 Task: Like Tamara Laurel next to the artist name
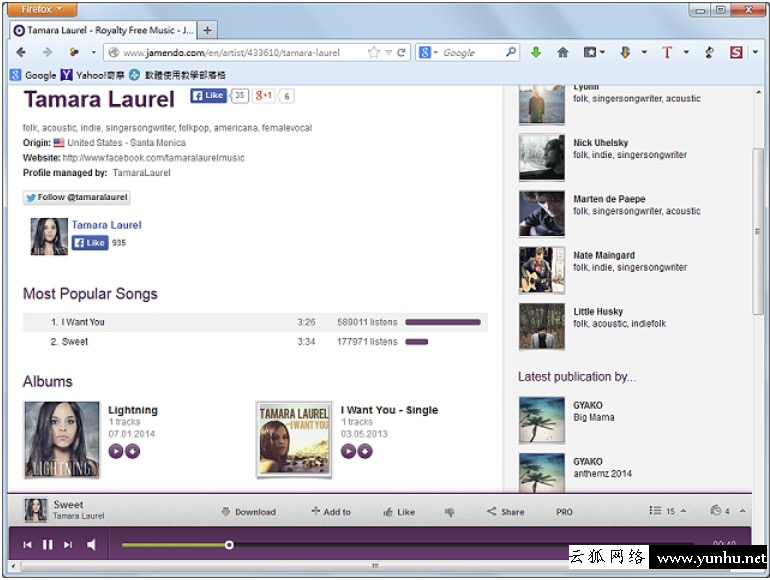(208, 95)
